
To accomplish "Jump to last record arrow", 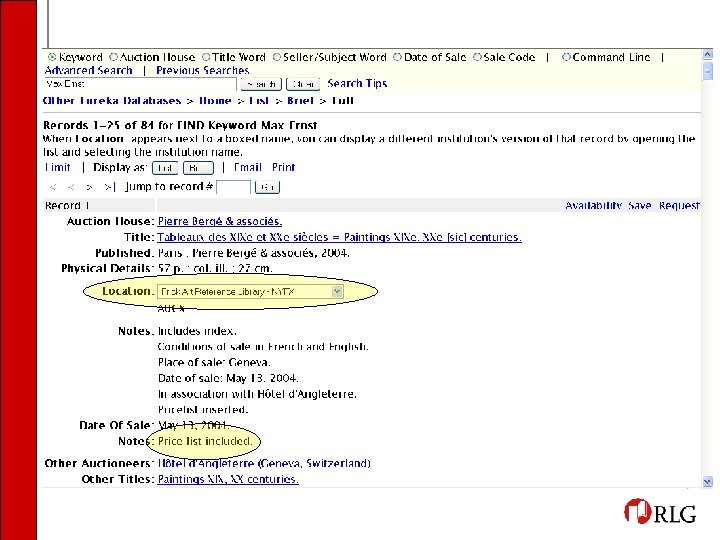I will [109, 187].
